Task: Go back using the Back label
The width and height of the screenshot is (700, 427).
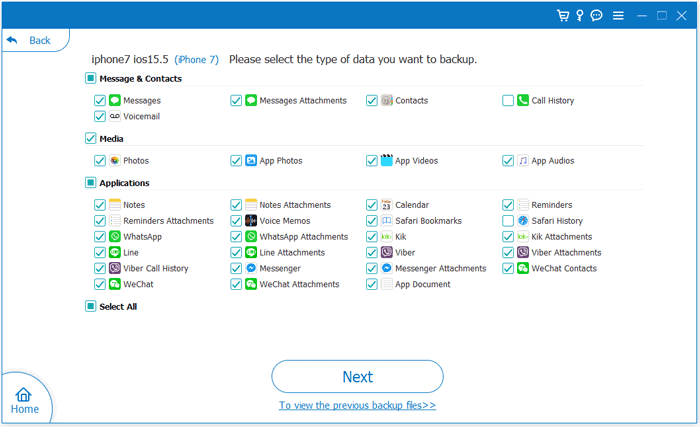Action: pyautogui.click(x=40, y=40)
